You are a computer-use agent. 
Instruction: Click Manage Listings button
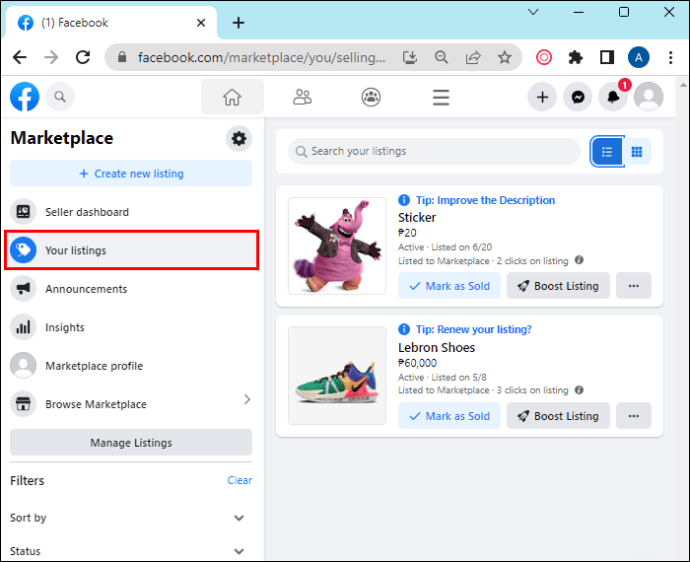tap(131, 442)
